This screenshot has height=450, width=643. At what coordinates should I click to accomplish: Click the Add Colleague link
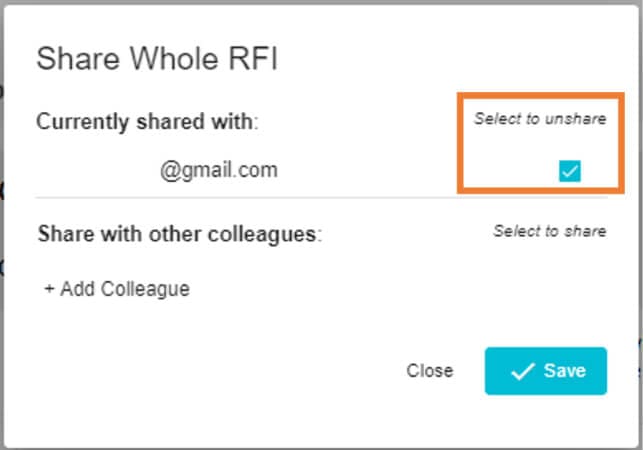point(117,290)
